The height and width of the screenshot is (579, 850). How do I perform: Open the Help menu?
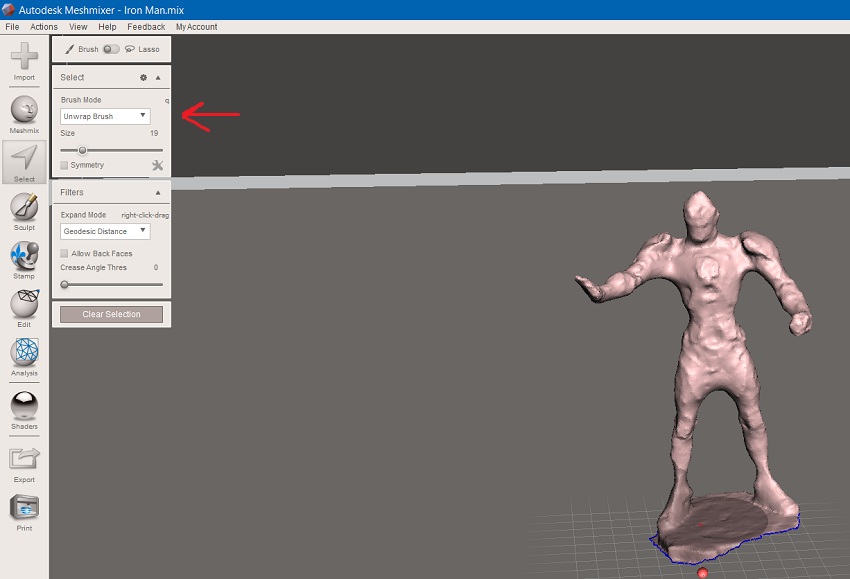pos(107,27)
